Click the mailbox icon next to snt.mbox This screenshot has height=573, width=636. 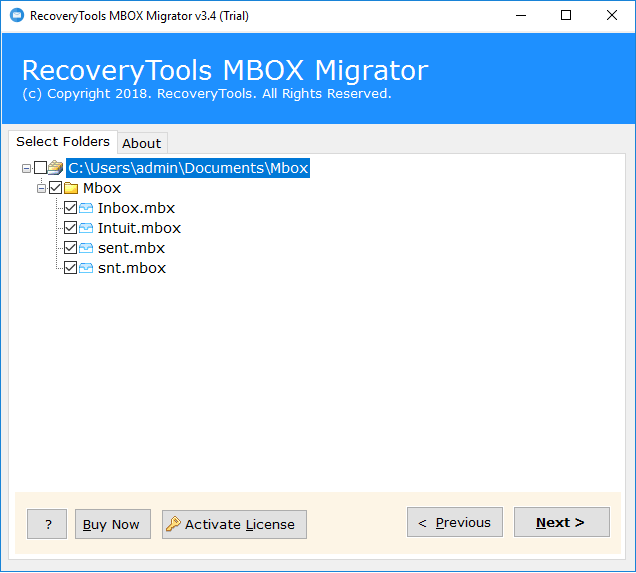86,268
